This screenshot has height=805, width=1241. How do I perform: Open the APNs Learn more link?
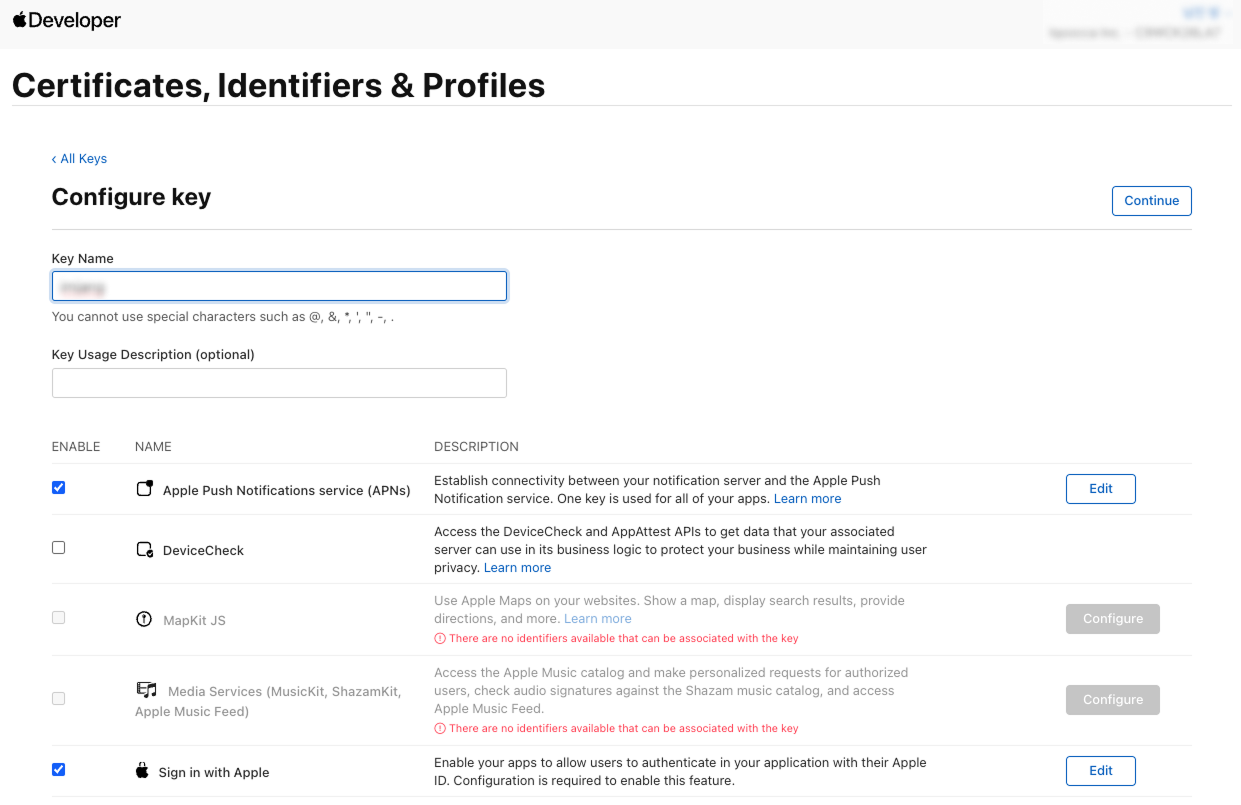pos(807,499)
